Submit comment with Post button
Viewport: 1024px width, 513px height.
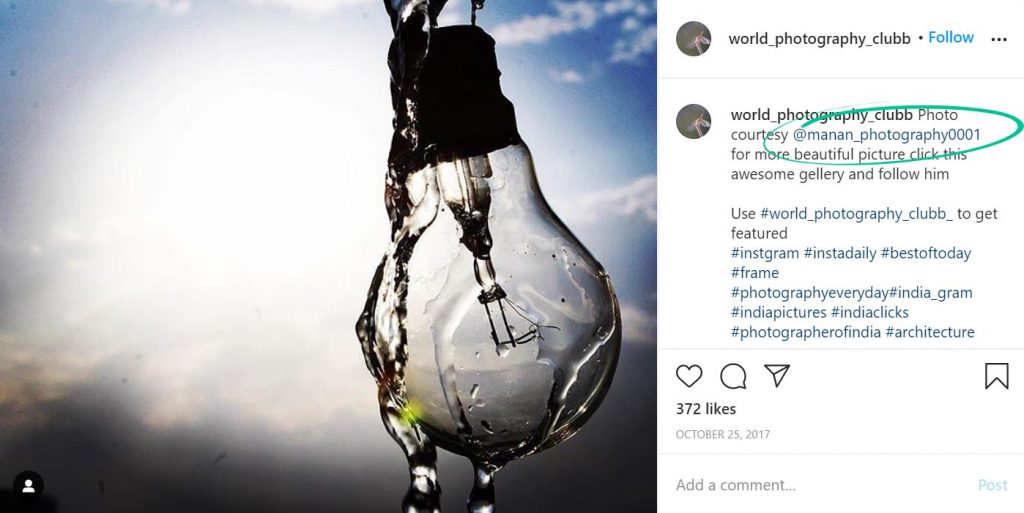coord(993,485)
